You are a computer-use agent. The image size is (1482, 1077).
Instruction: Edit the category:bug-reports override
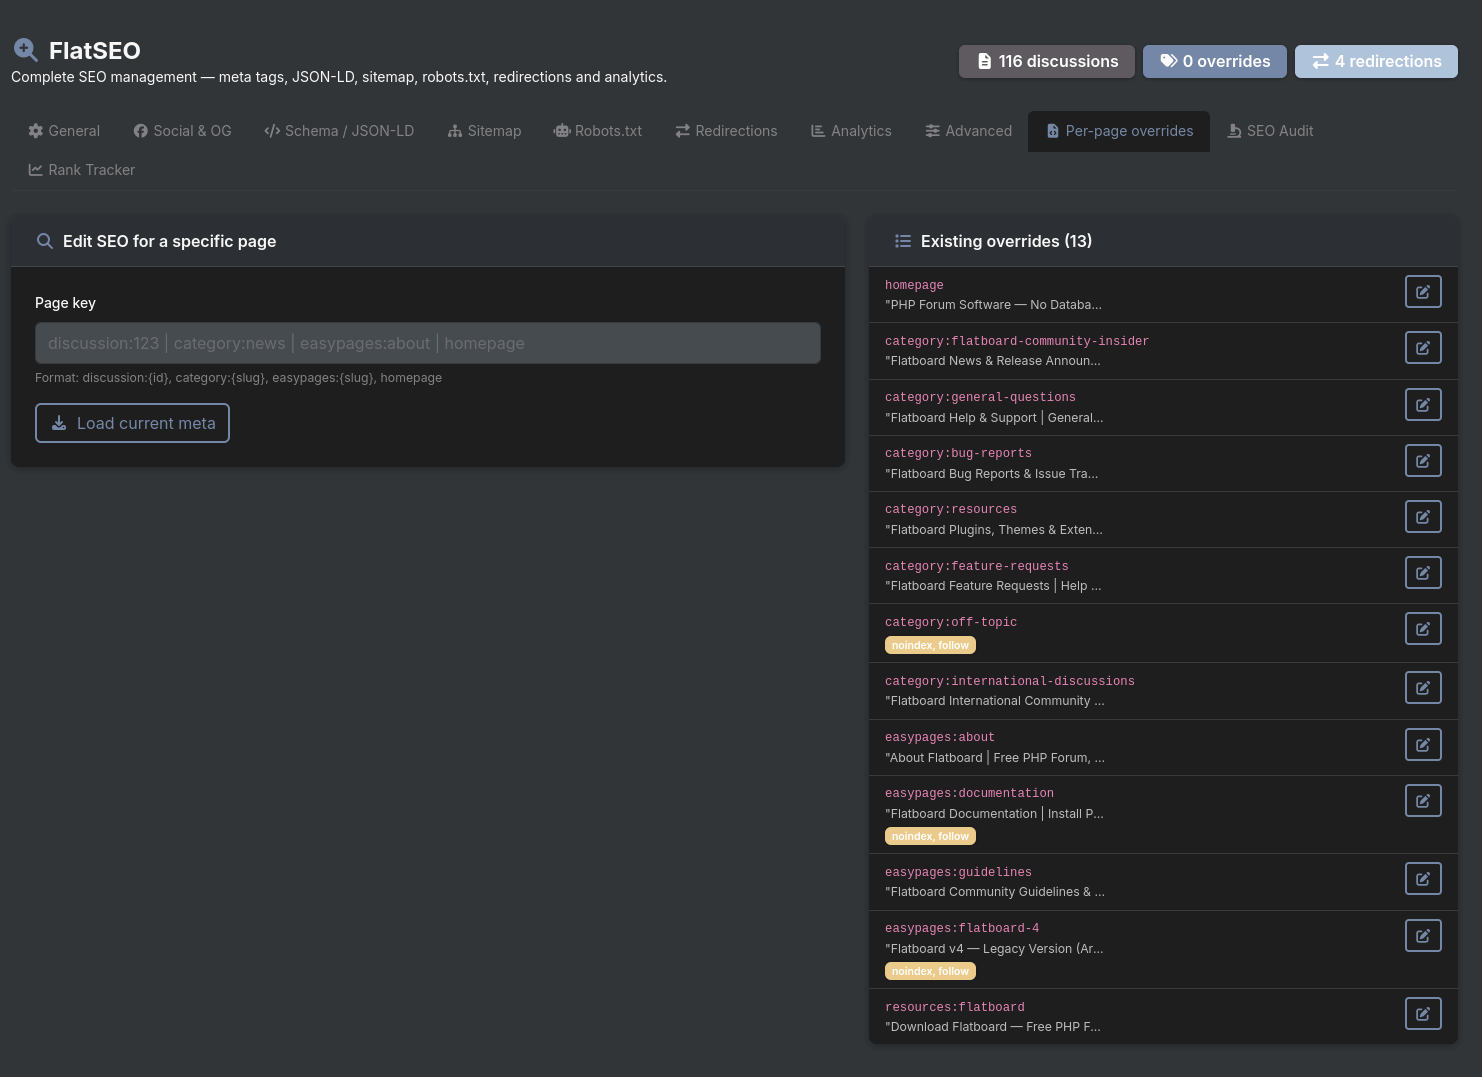pos(1422,461)
